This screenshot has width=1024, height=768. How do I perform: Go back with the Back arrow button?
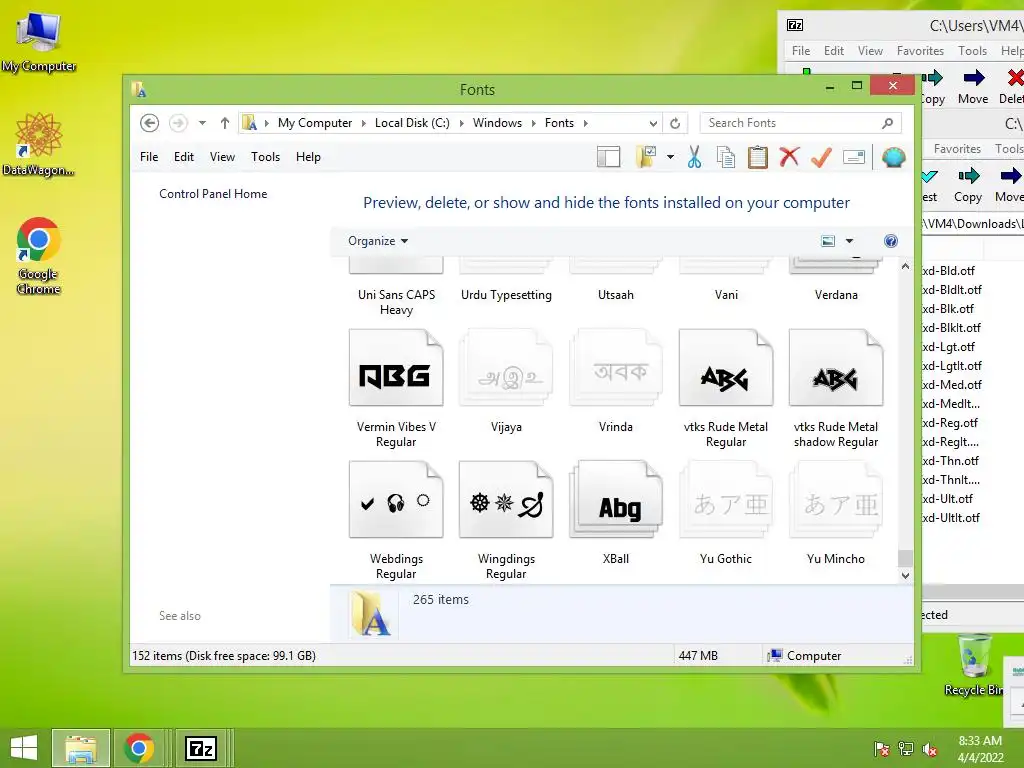(x=150, y=123)
